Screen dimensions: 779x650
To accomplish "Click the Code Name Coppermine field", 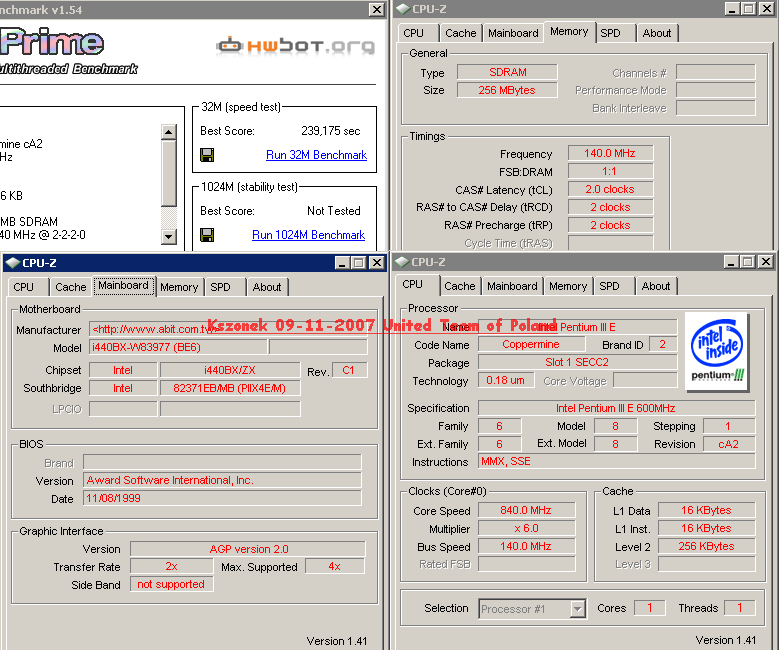I will coord(531,344).
